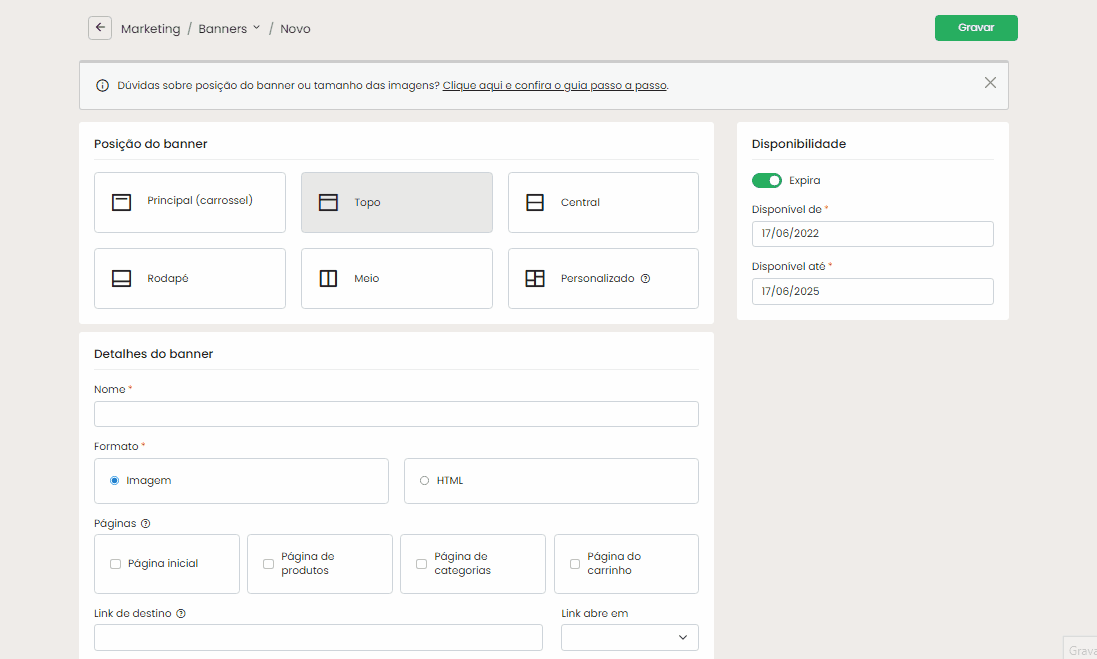This screenshot has width=1097, height=659.
Task: Select the Meio banner position
Action: (x=397, y=278)
